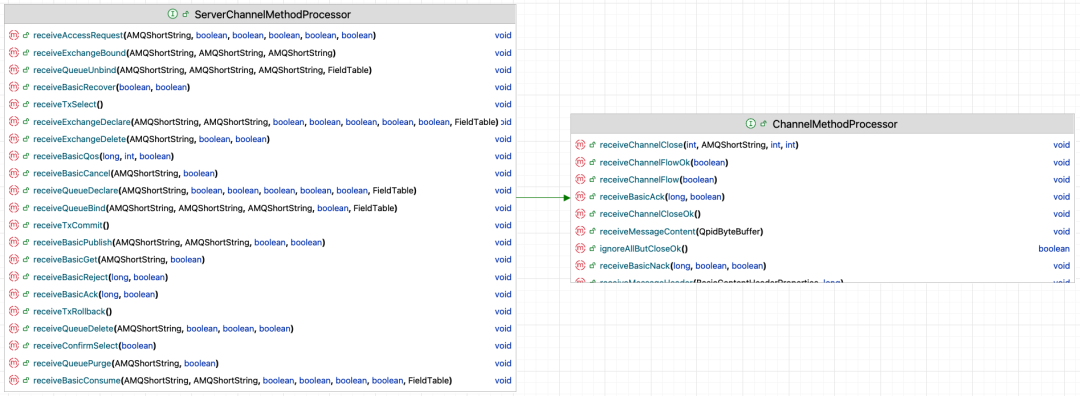Select the receiveBasicNack method name
The image size is (1080, 396).
tap(634, 265)
